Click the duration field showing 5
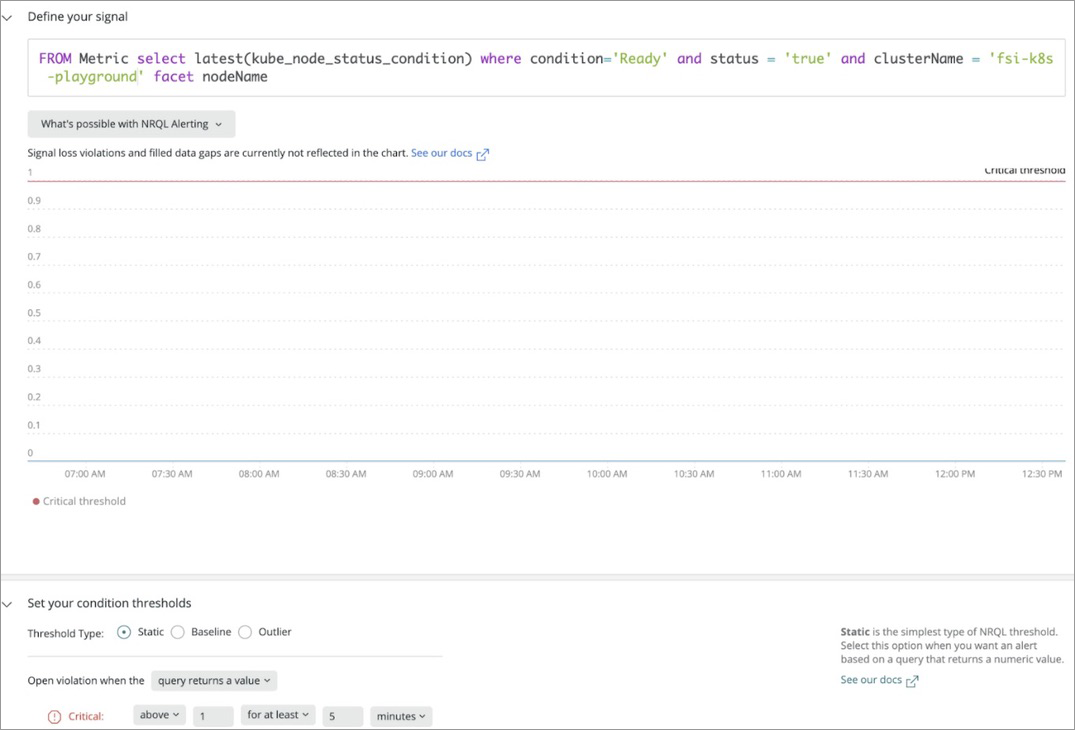 pyautogui.click(x=342, y=716)
